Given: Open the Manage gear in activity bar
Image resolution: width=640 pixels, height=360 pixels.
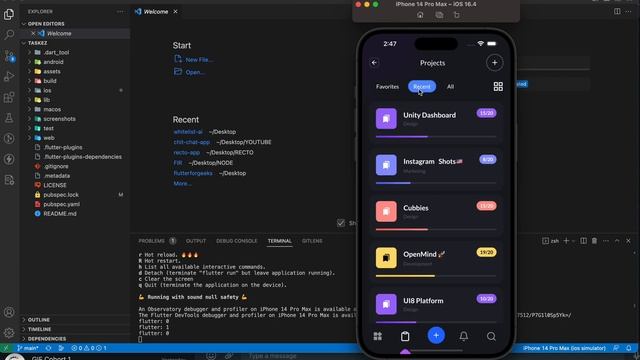Looking at the screenshot, I should click(x=9, y=333).
